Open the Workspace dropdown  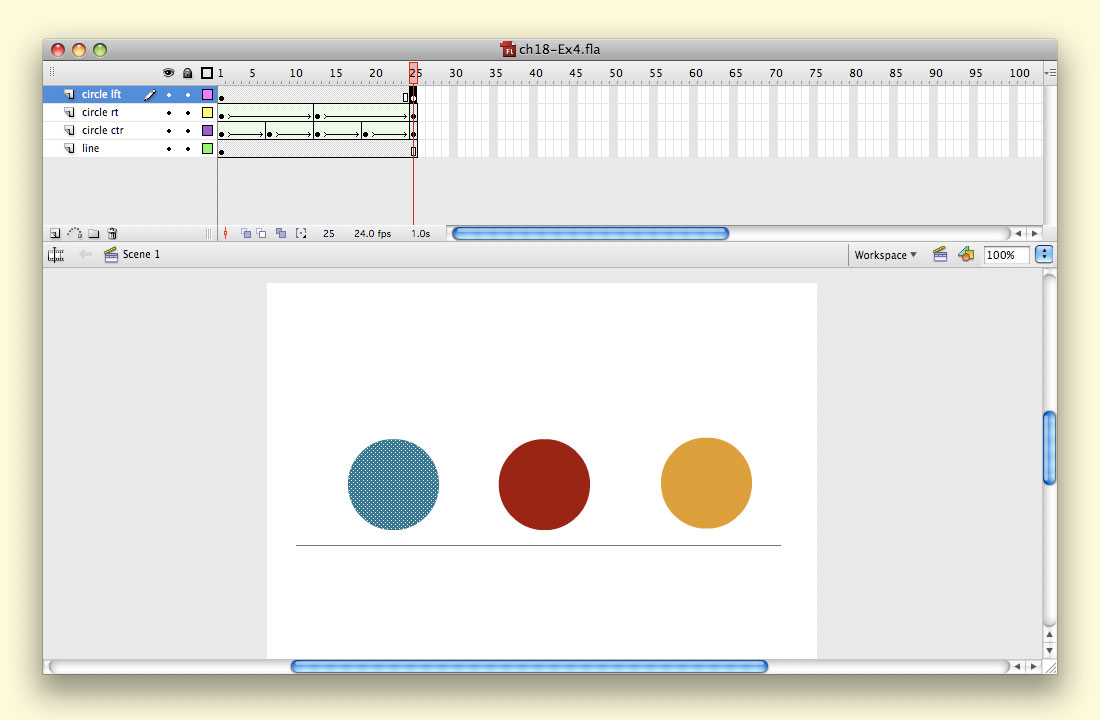[885, 255]
